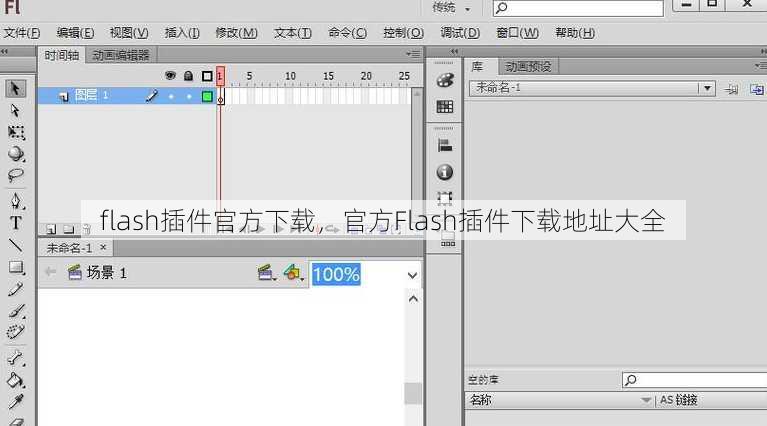This screenshot has width=767, height=426.
Task: Open the Align panel icon
Action: pos(445,145)
